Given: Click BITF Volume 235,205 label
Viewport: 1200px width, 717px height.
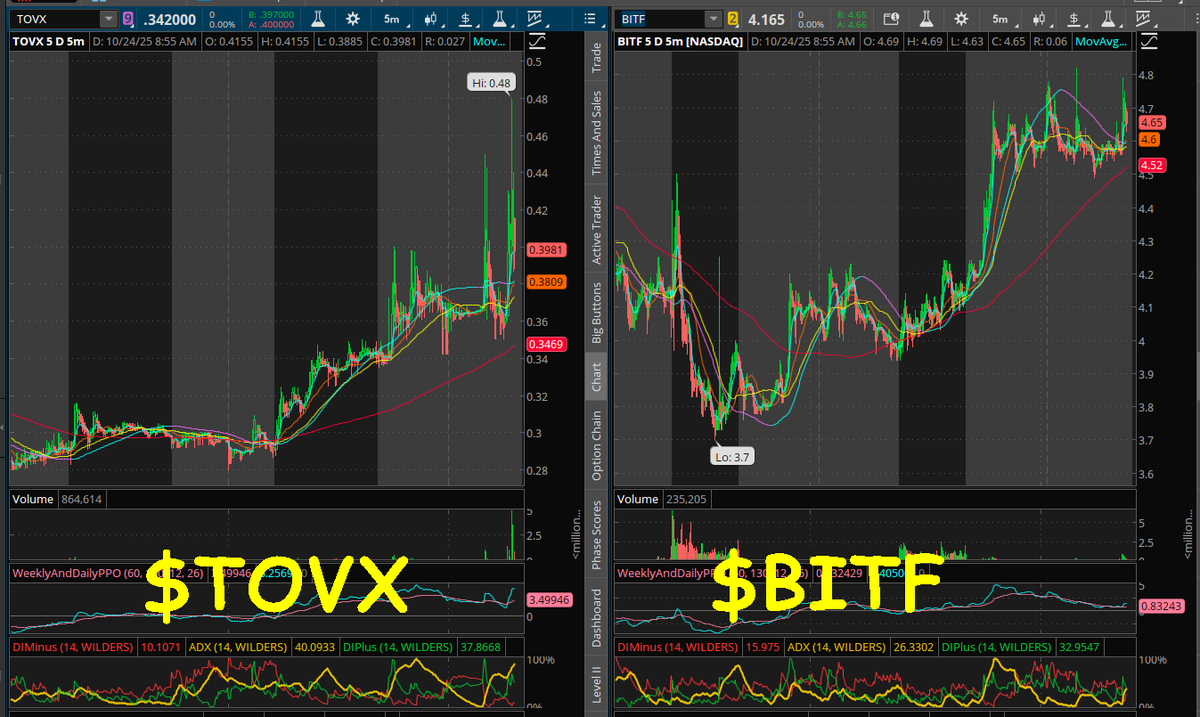Looking at the screenshot, I should 661,498.
